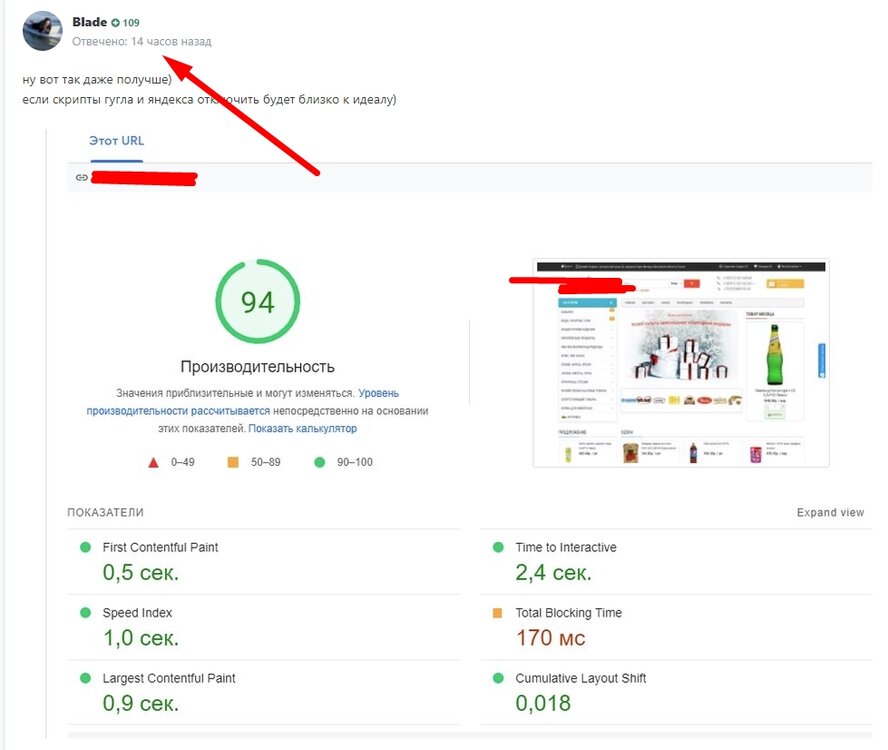Click green dot beside Cumulative Layout Shift
The width and height of the screenshot is (888, 750).
(x=498, y=678)
